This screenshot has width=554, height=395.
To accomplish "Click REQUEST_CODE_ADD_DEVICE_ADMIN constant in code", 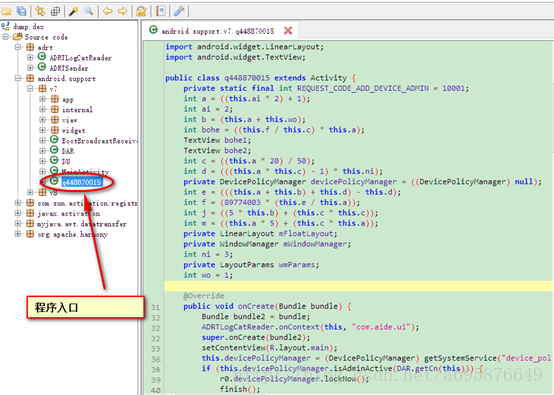I will click(363, 88).
